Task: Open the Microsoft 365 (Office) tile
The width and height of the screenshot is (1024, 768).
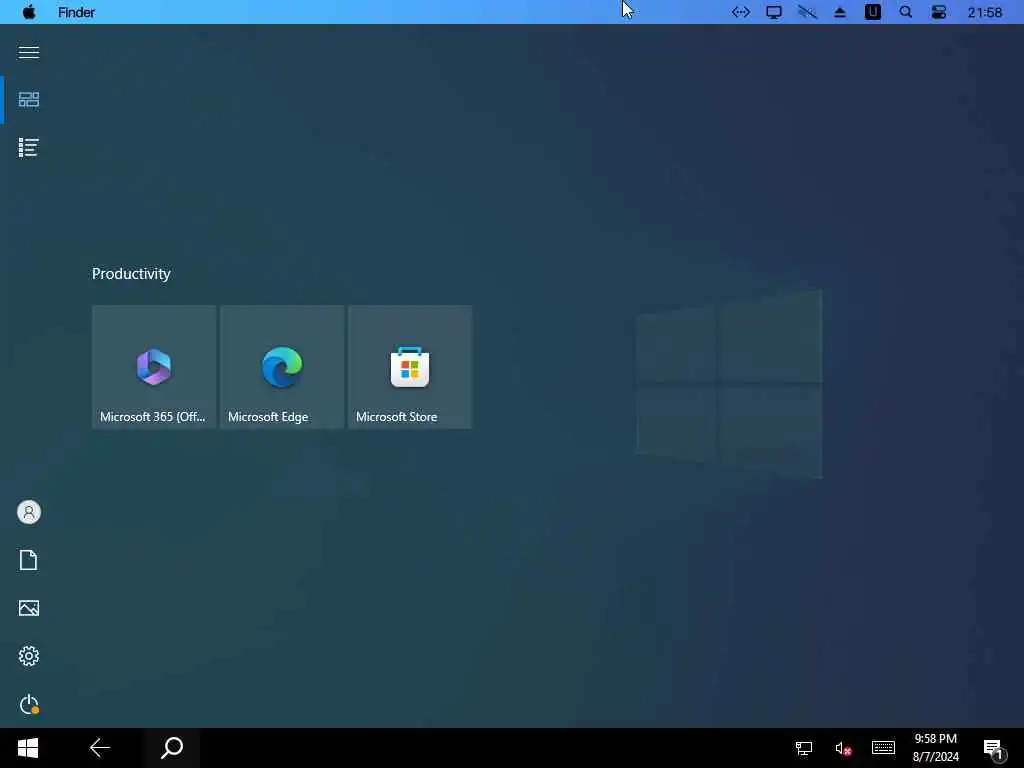Action: [x=154, y=367]
